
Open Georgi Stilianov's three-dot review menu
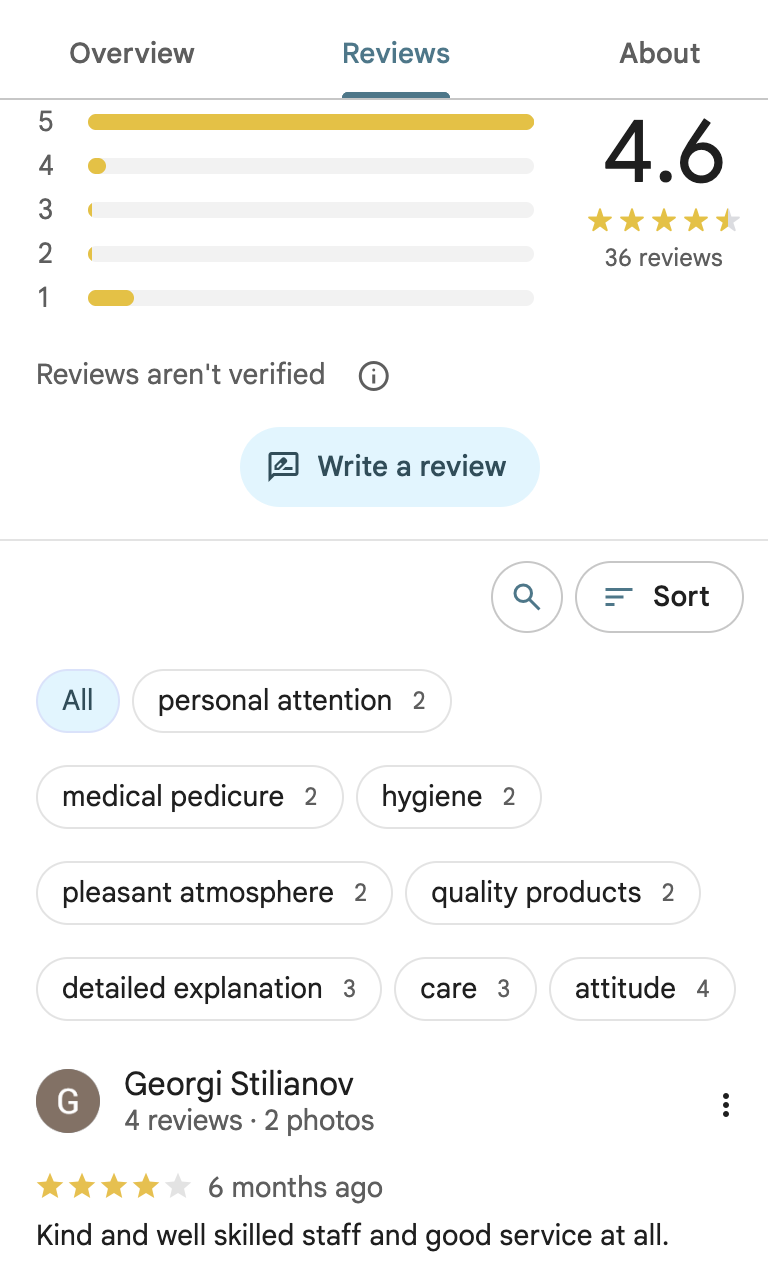(726, 1105)
